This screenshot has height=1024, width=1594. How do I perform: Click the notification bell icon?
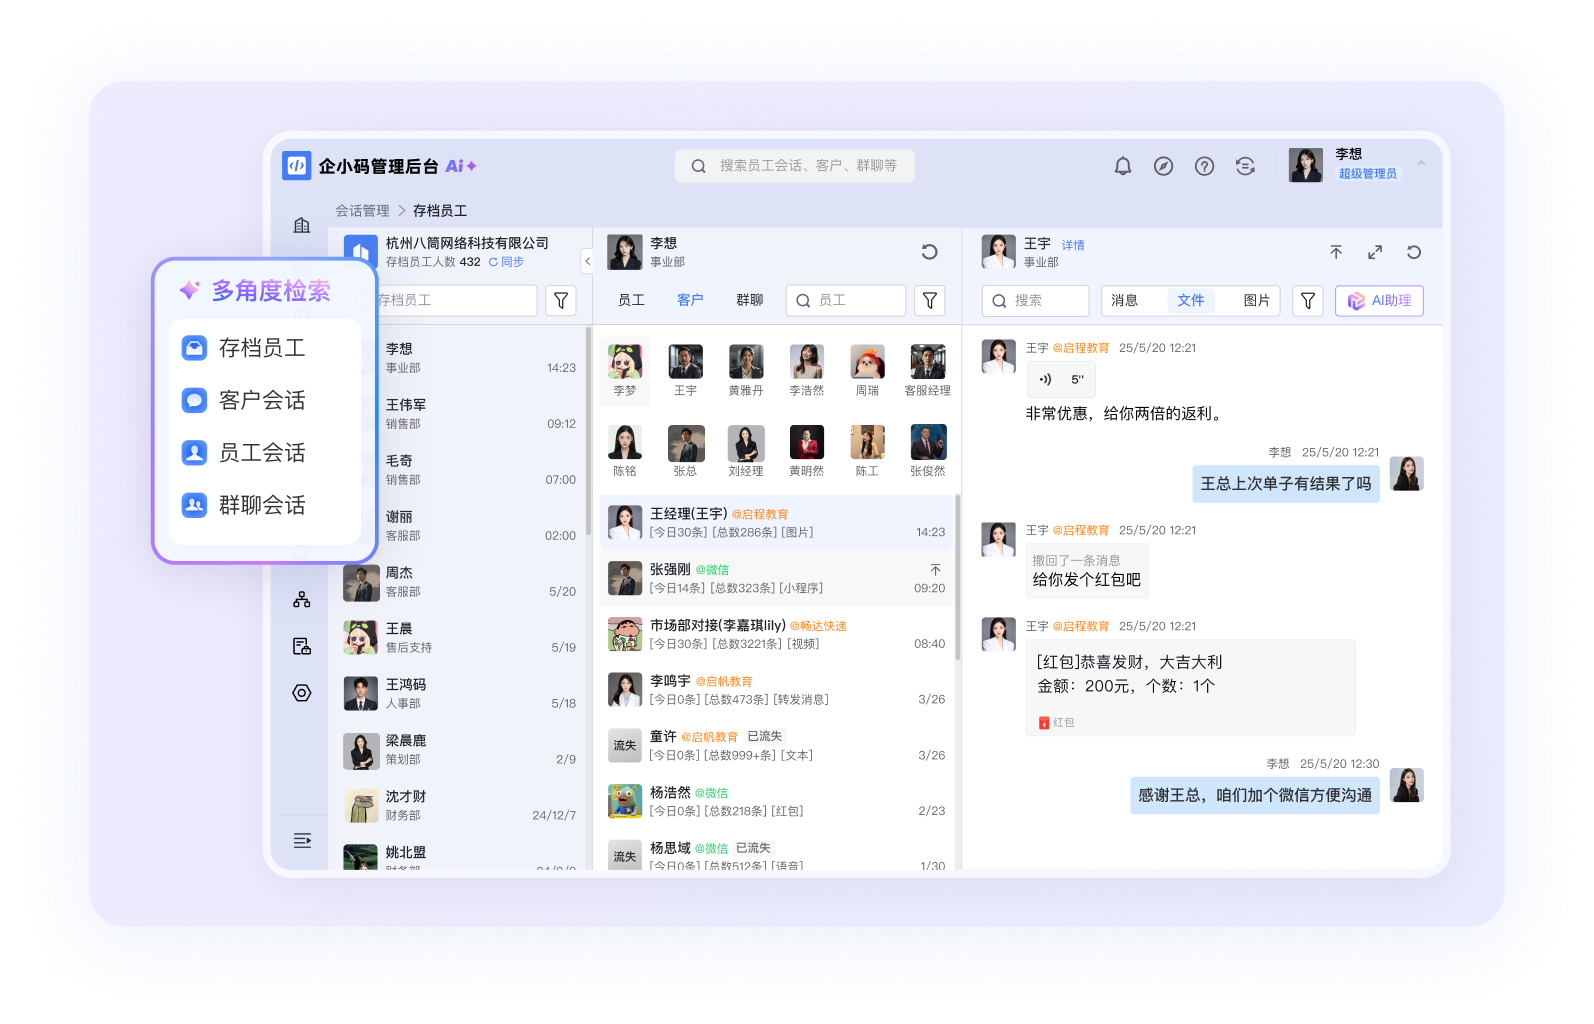[x=1123, y=166]
